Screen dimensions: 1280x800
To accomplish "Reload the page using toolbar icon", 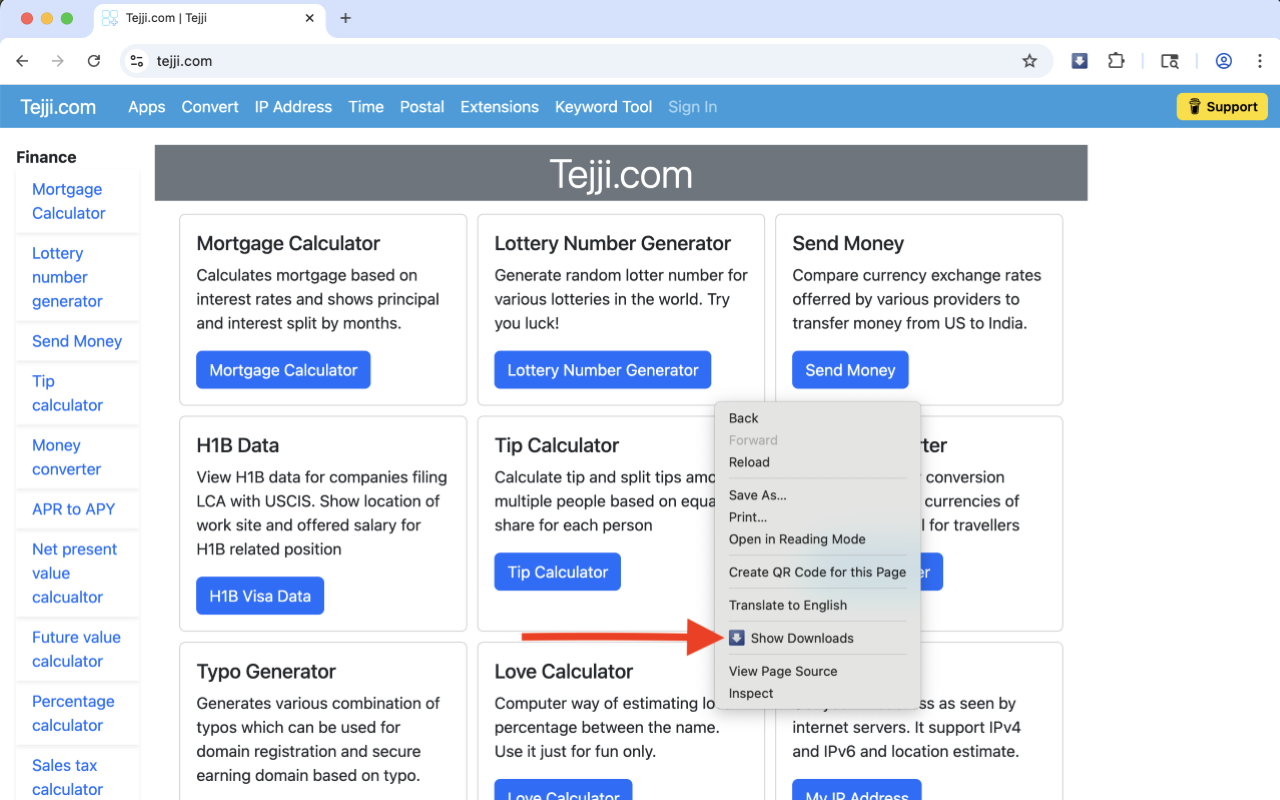I will (94, 61).
